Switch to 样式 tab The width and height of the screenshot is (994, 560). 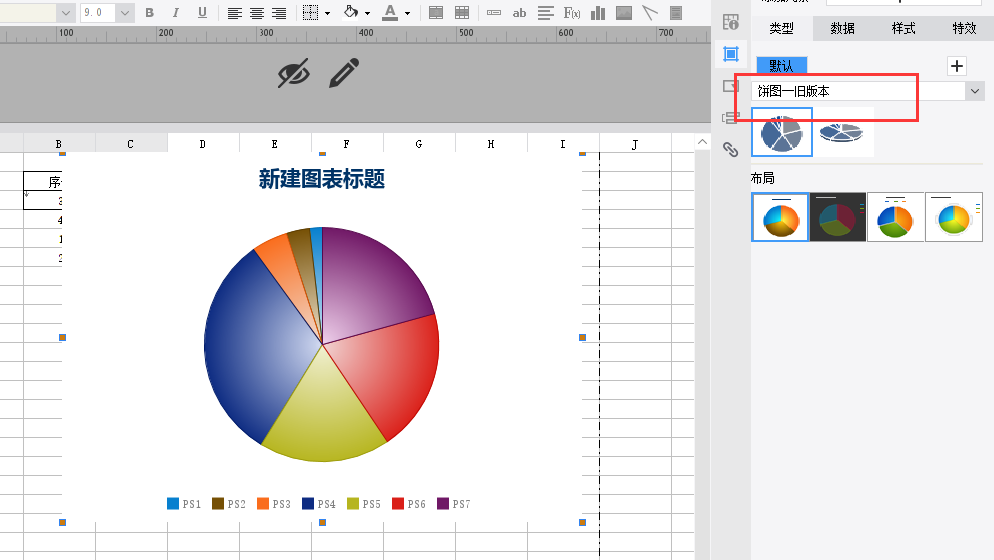(x=903, y=28)
